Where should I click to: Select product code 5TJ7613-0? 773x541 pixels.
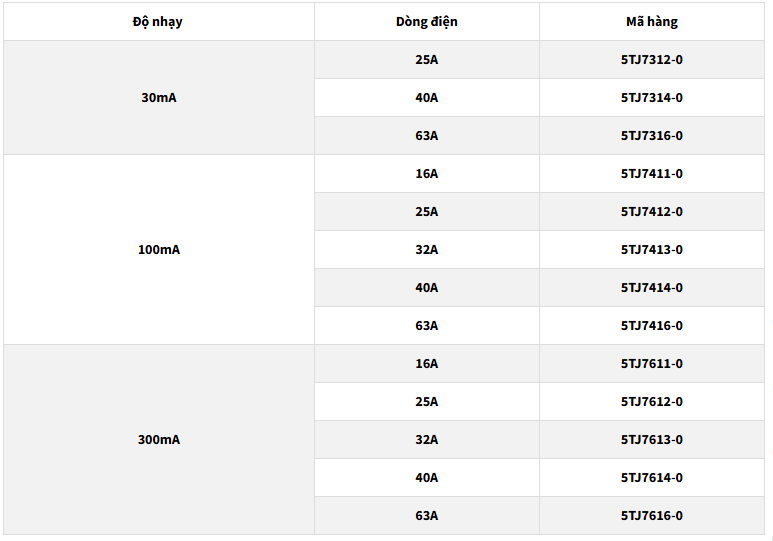[x=651, y=440]
